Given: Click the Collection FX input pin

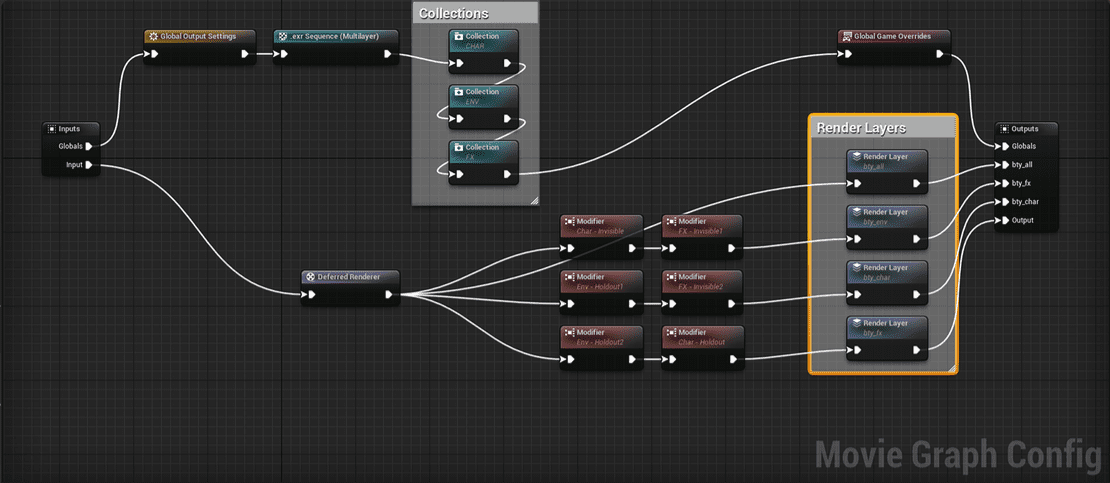Looking at the screenshot, I should coord(459,174).
